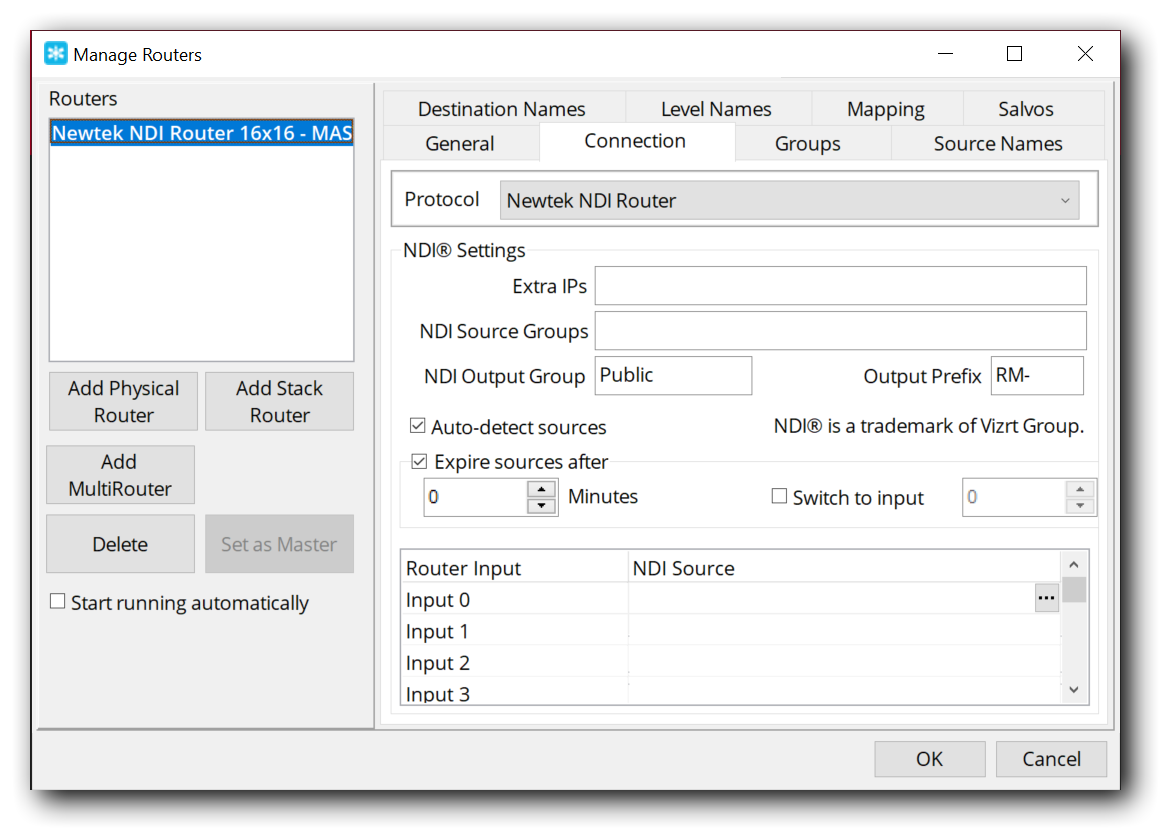Viewport: 1161px width, 830px height.
Task: Click the Cancel button
Action: [1051, 759]
